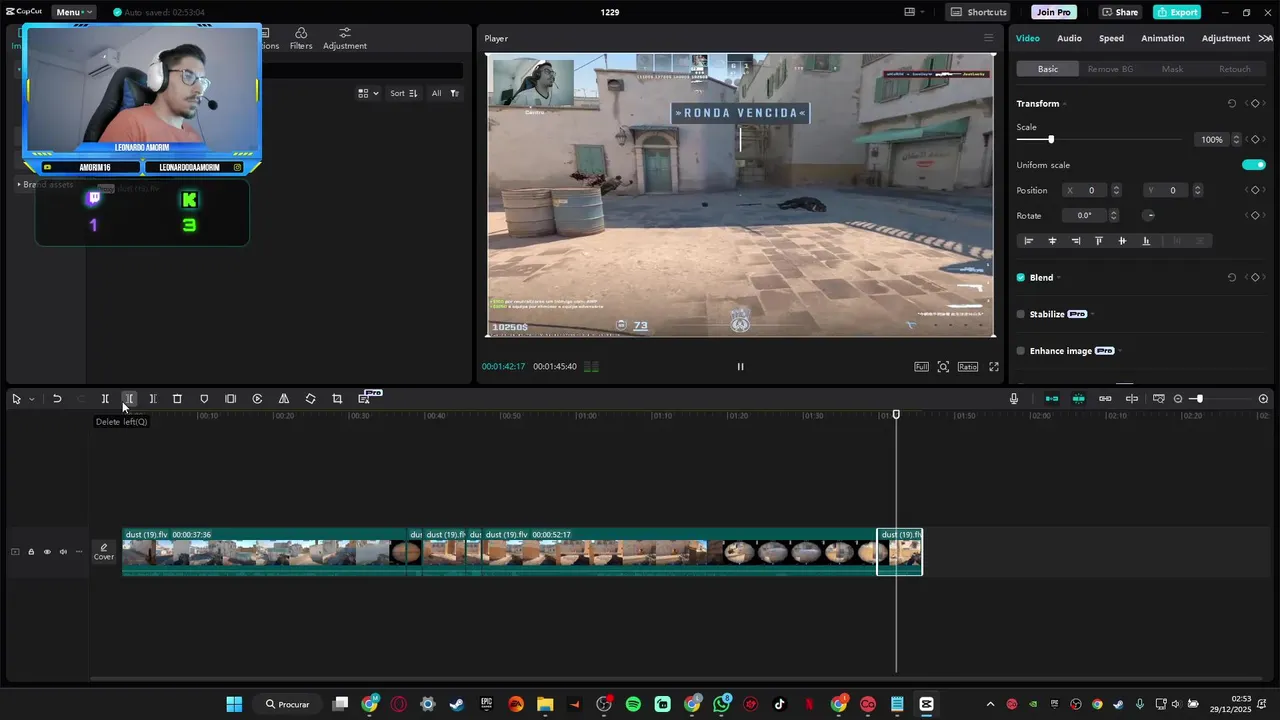The image size is (1280, 720).
Task: Toggle clip linkage with the chain icon
Action: pyautogui.click(x=1105, y=399)
